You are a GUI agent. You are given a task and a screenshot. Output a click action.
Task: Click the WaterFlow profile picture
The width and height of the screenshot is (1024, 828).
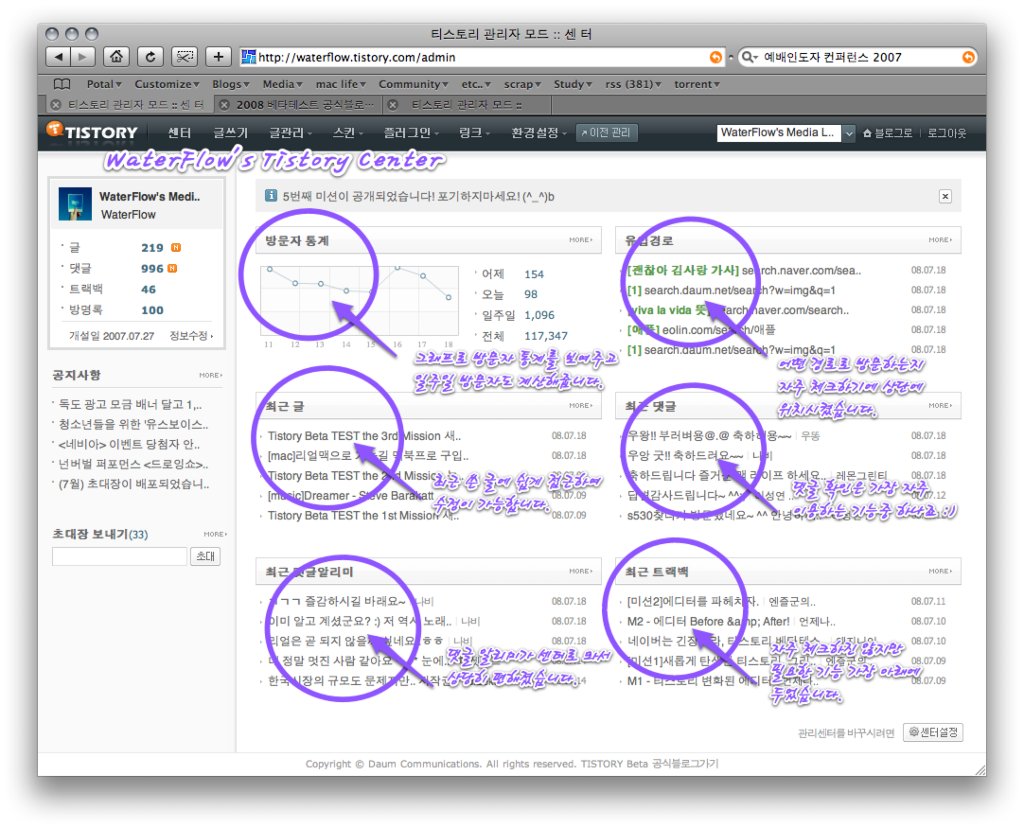click(x=74, y=204)
